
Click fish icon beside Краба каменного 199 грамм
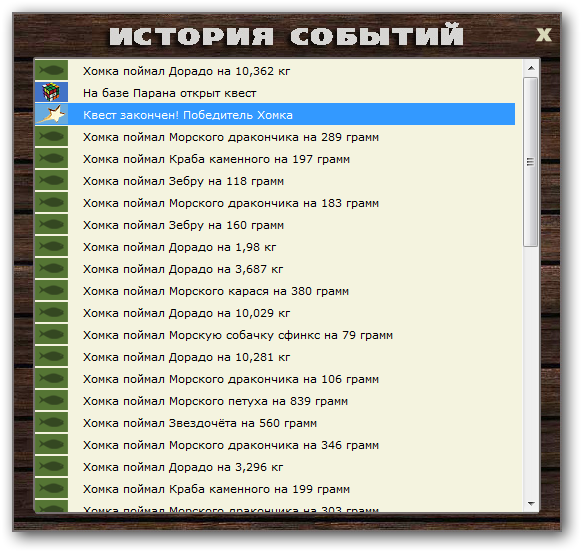tap(52, 488)
